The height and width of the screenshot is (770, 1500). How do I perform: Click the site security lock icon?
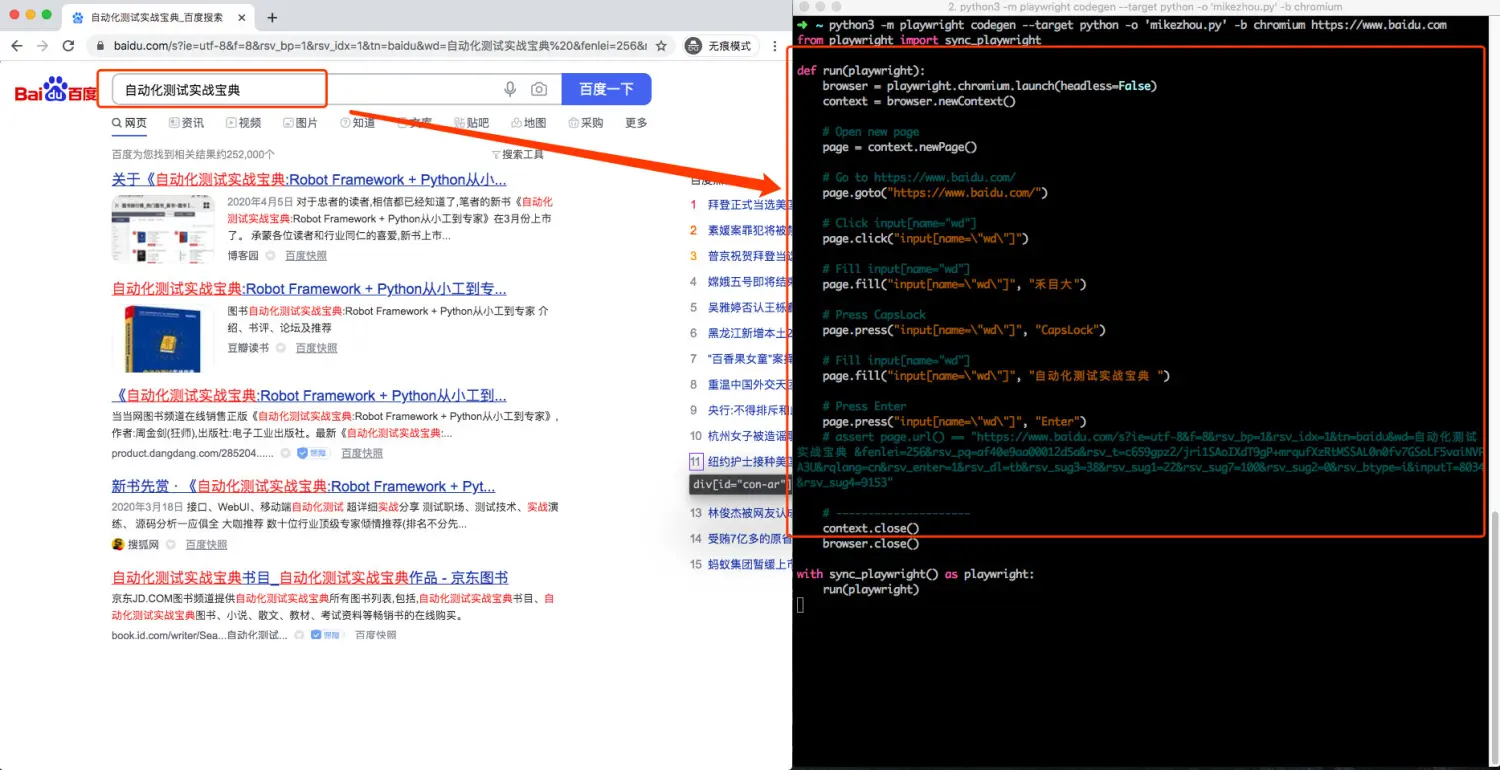pos(100,46)
